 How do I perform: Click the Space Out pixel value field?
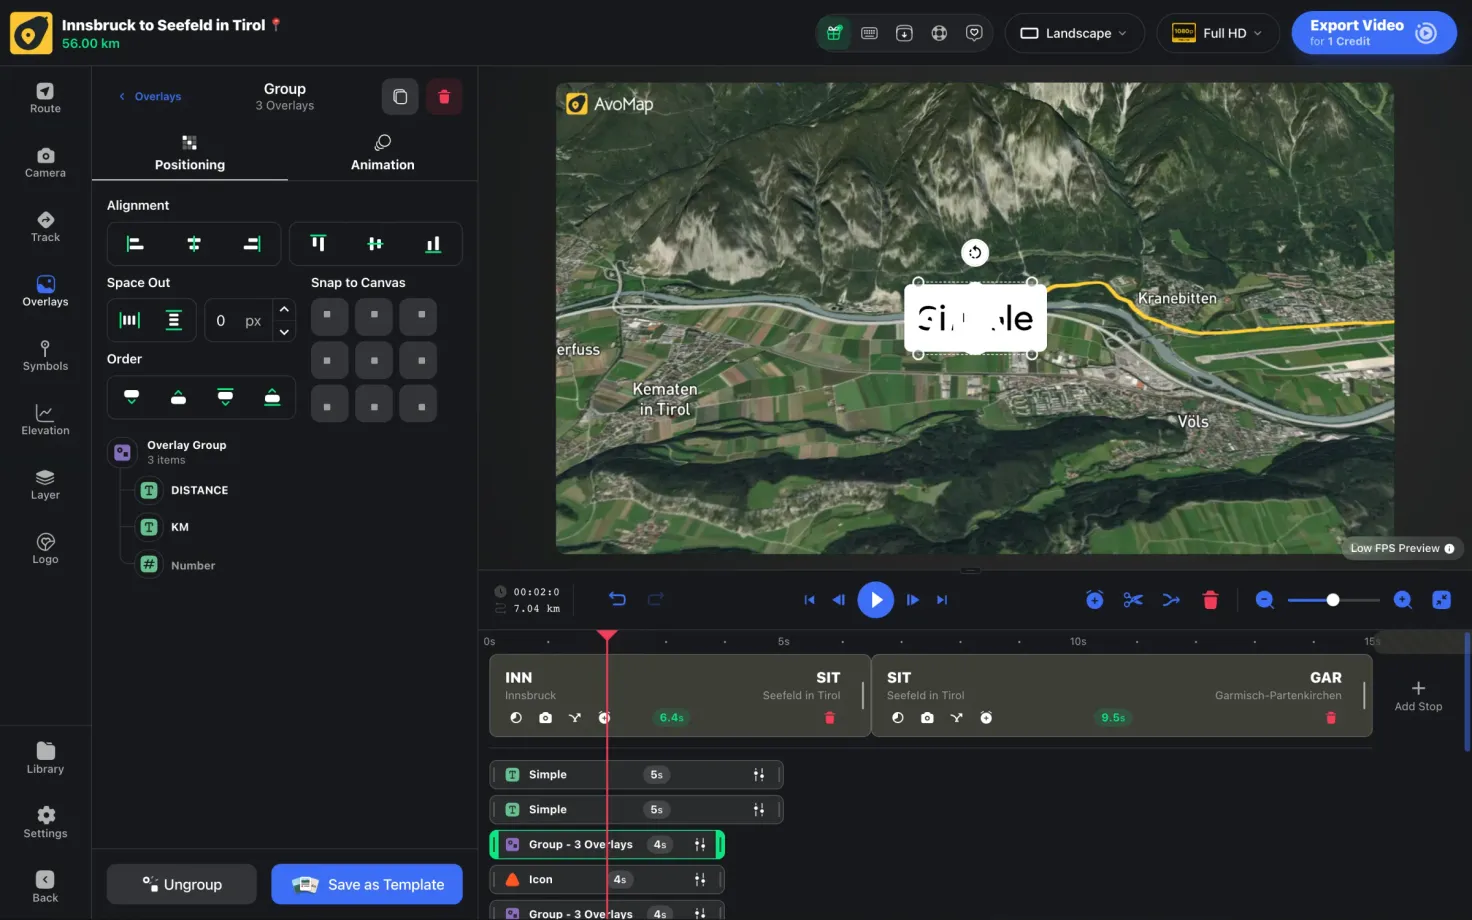point(239,321)
